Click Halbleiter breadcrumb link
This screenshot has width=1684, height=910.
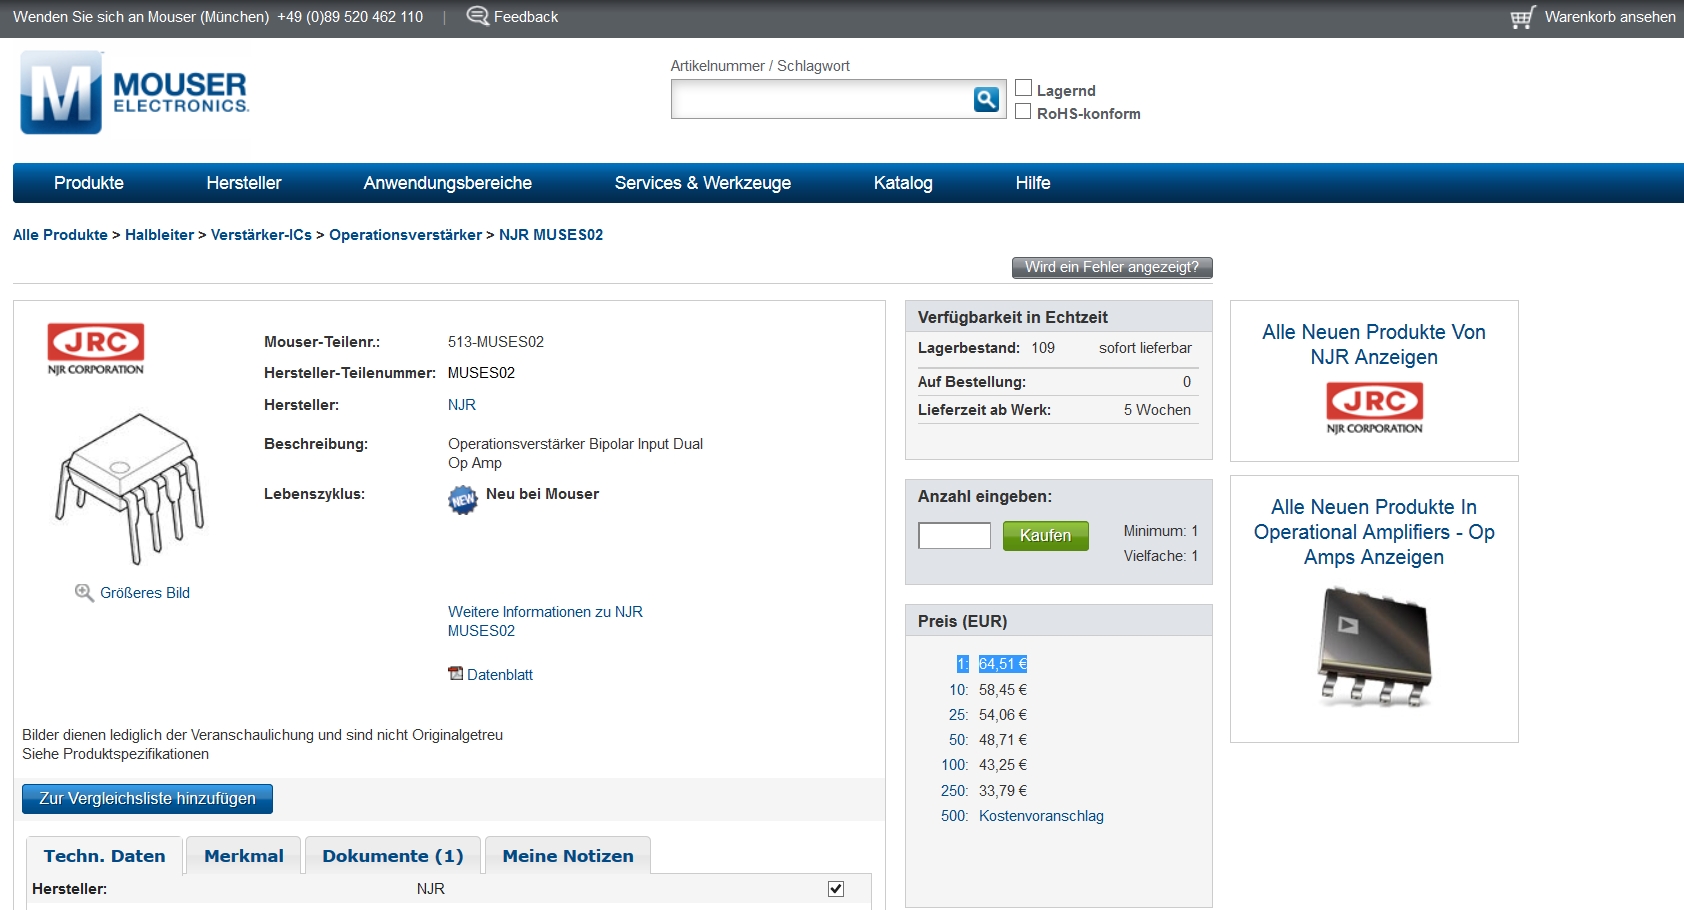click(159, 235)
